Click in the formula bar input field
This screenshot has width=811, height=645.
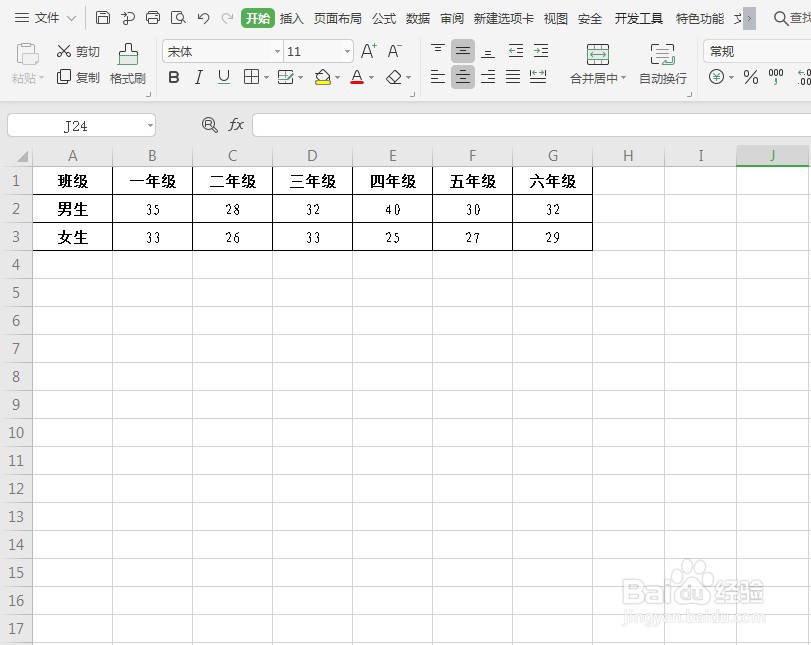532,125
